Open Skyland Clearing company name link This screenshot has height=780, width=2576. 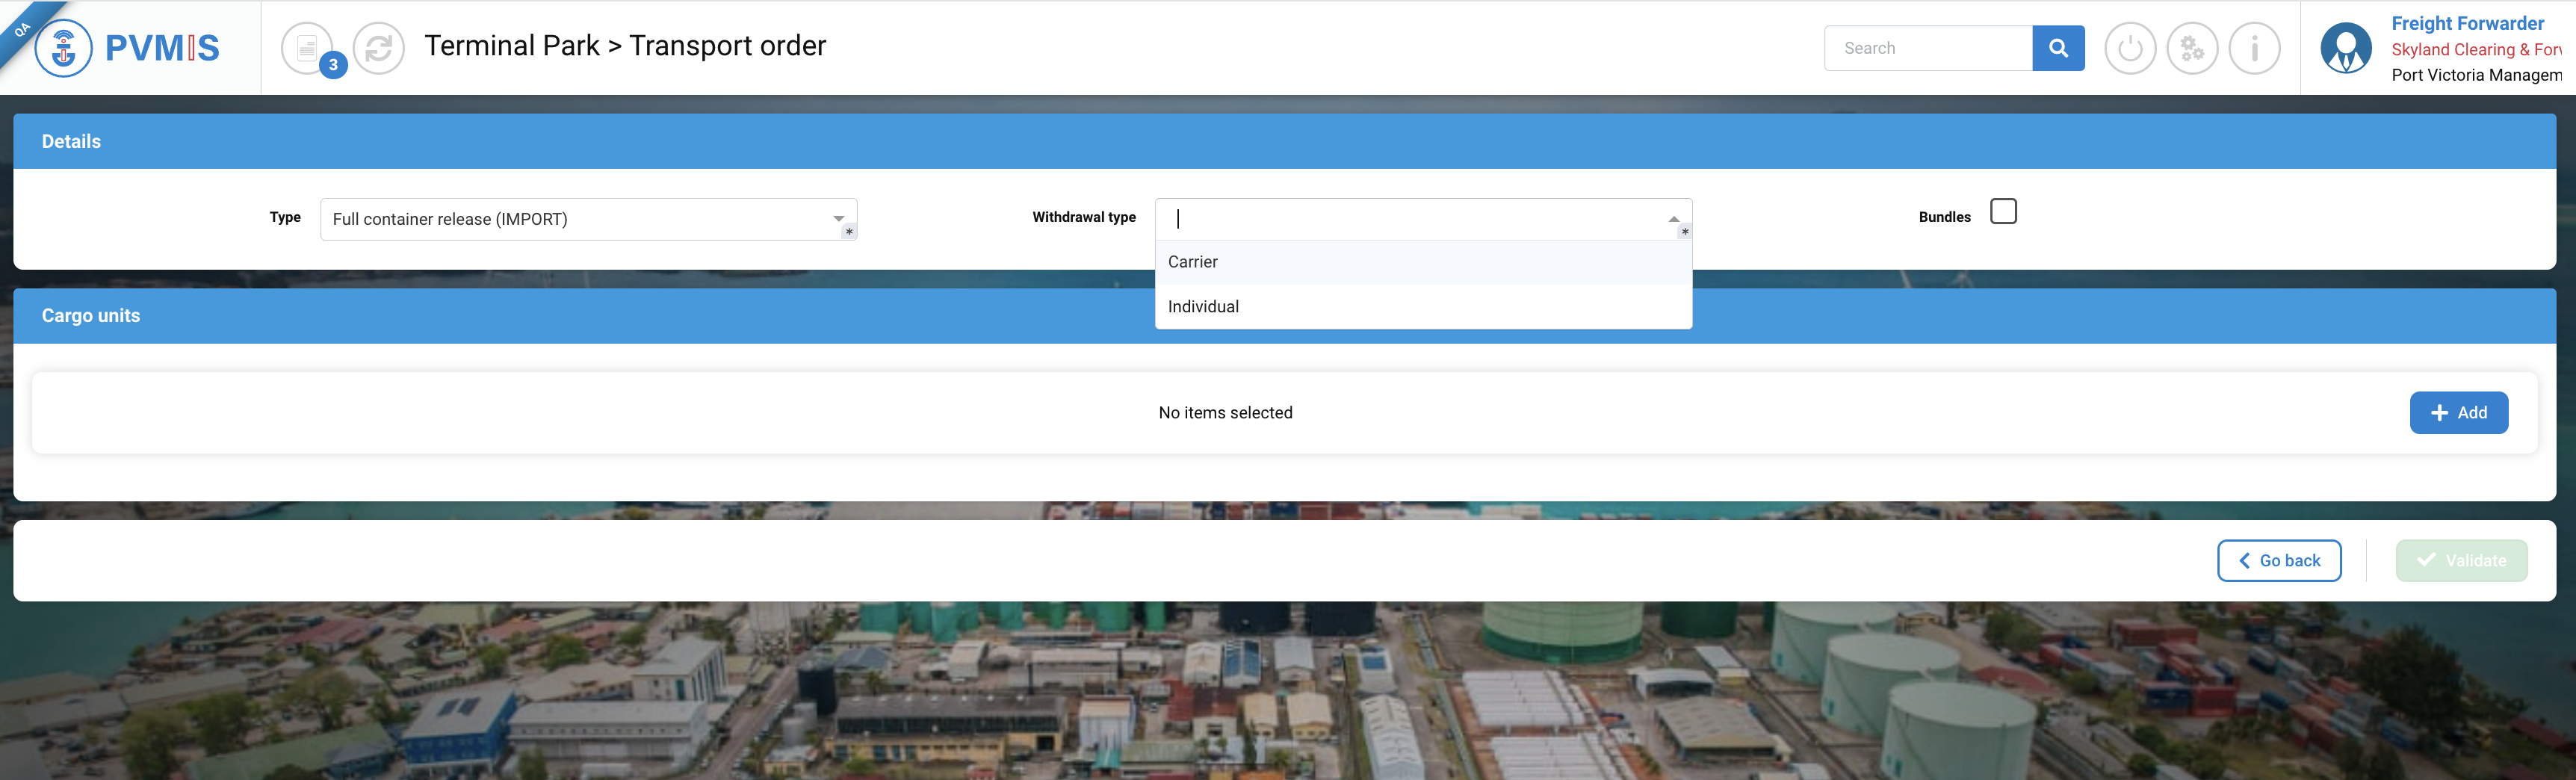click(2475, 50)
